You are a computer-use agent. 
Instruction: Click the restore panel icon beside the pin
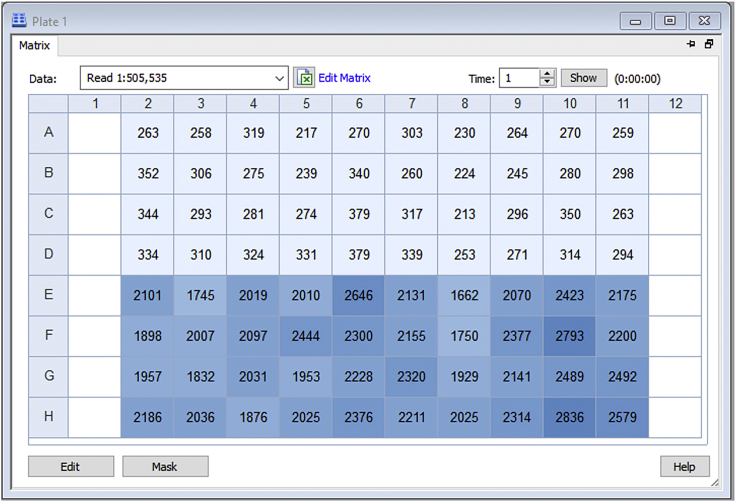tap(709, 45)
